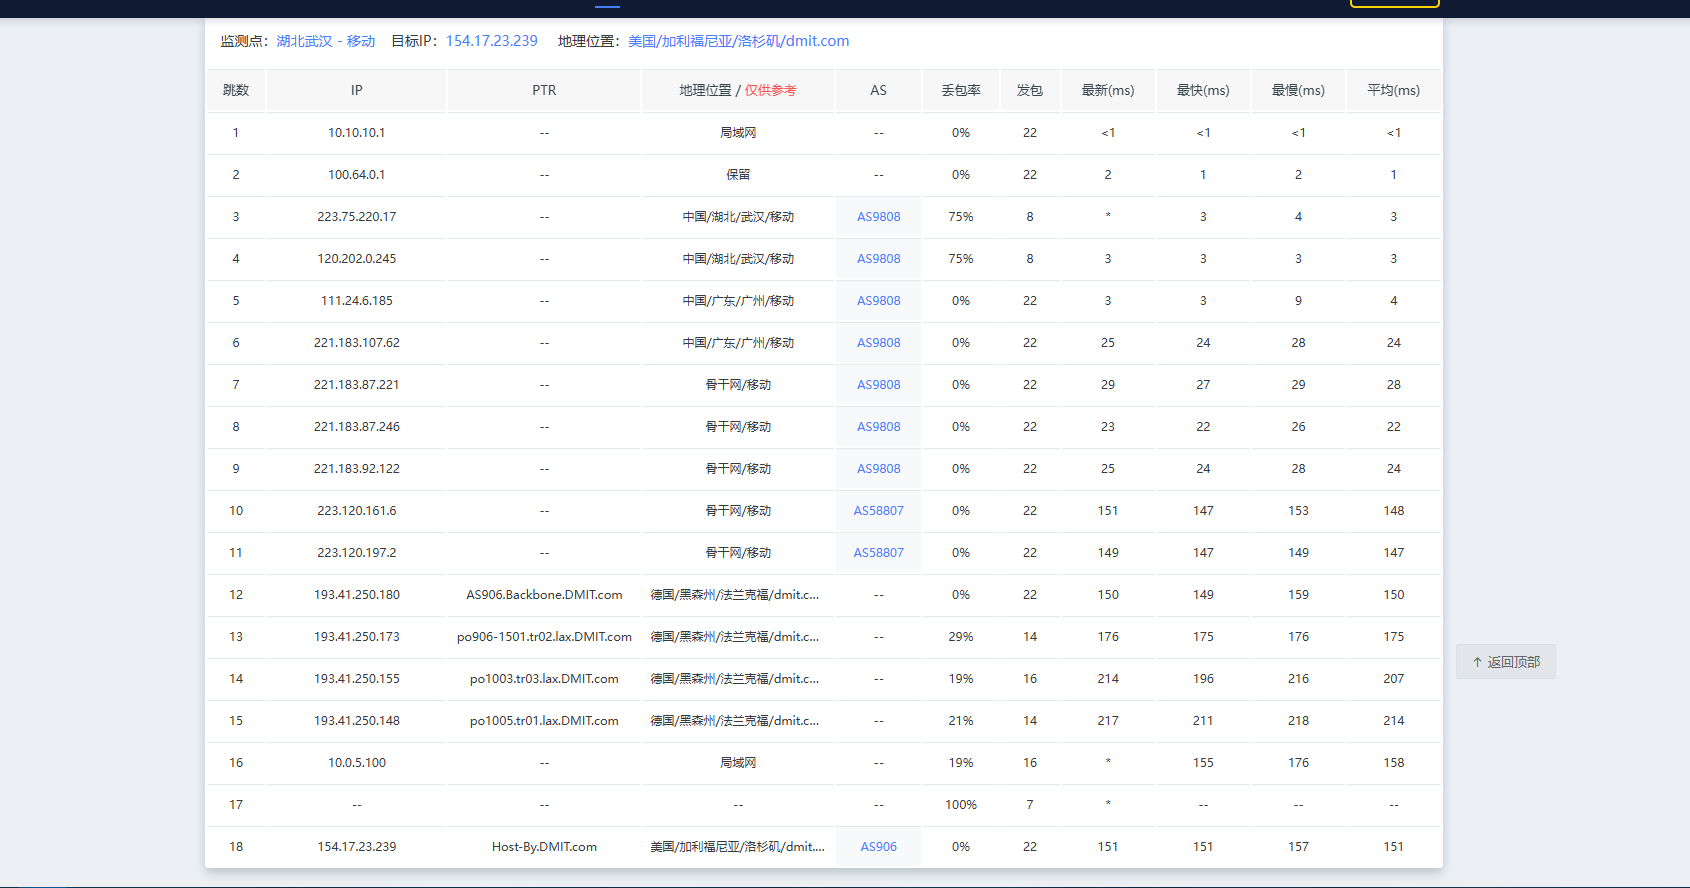Viewport: 1690px width, 888px height.
Task: Click PTR po906-1501.tr02.lax.DMIT.com
Action: (544, 637)
